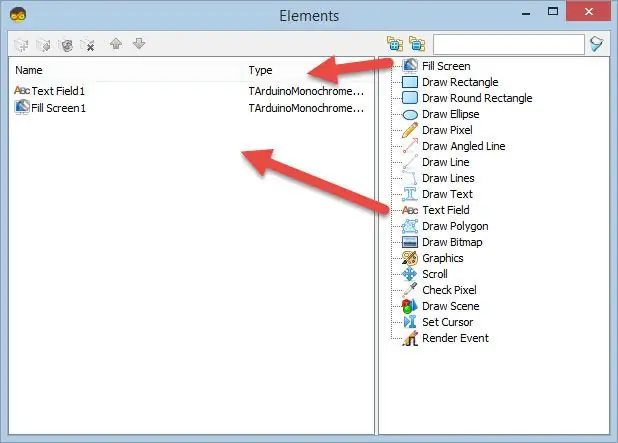This screenshot has width=618, height=443.
Task: Click the Draw Scene icon
Action: (410, 306)
